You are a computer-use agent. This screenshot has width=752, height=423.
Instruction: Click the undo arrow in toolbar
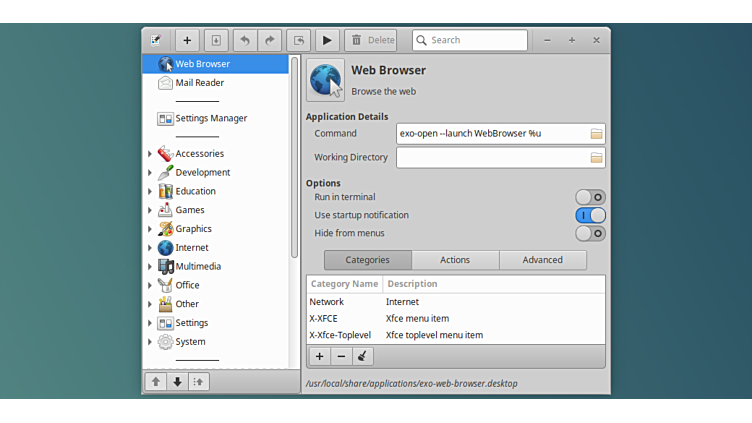pyautogui.click(x=245, y=41)
